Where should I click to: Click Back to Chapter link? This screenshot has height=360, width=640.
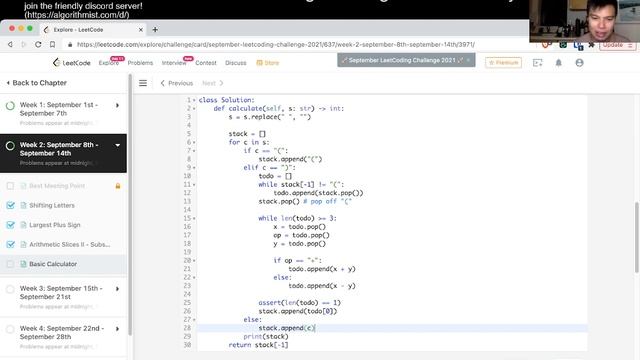coord(37,83)
